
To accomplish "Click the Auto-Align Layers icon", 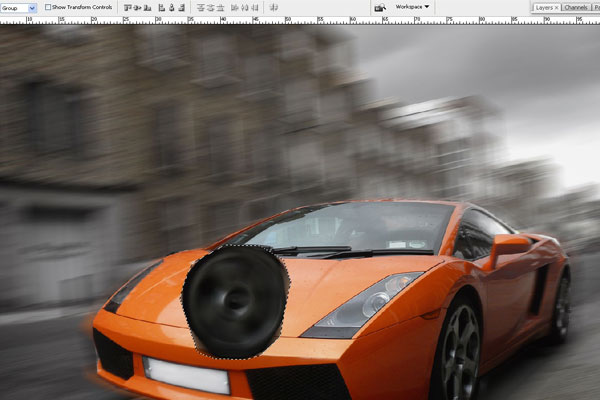I will 273,7.
